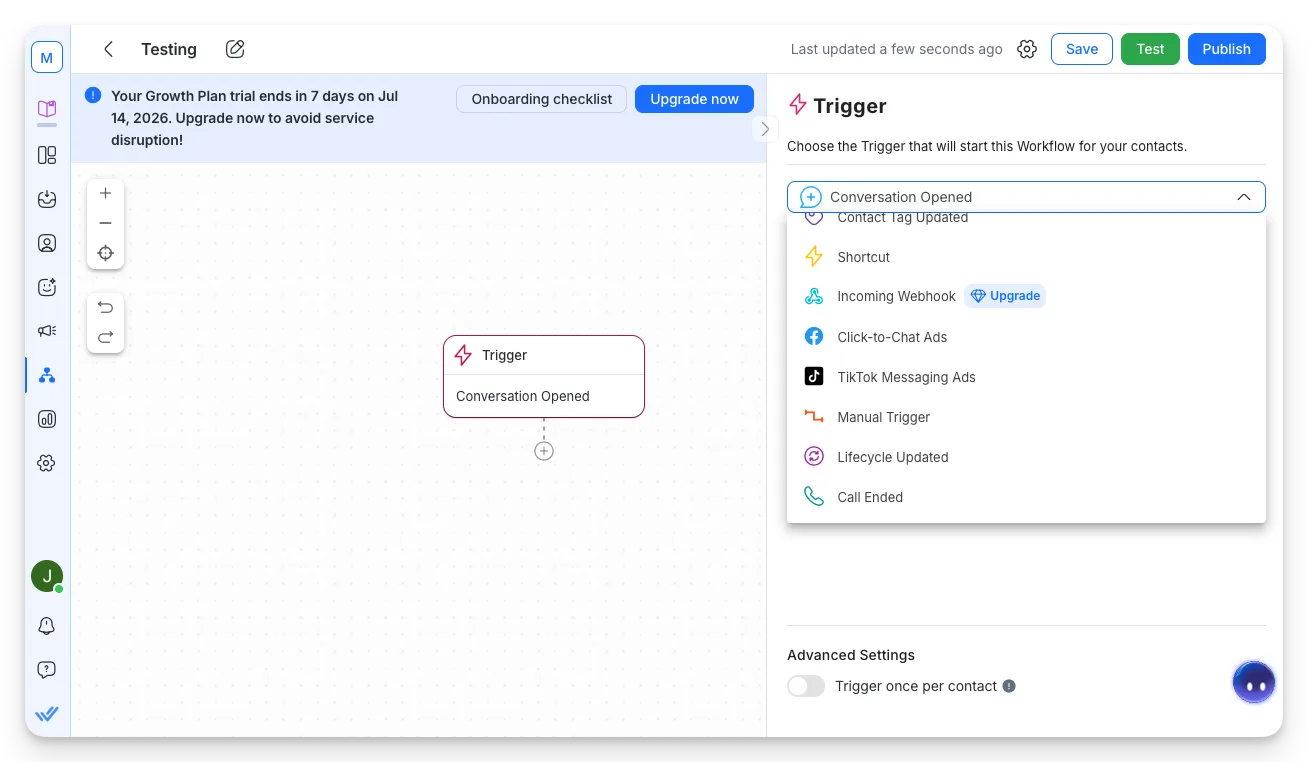Collapse the Trigger side panel arrow

tap(765, 129)
